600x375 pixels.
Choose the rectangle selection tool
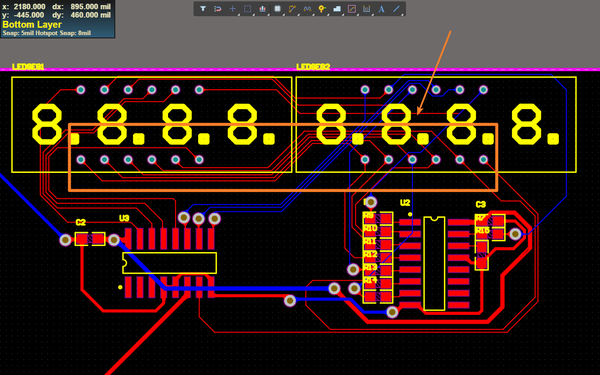[248, 9]
